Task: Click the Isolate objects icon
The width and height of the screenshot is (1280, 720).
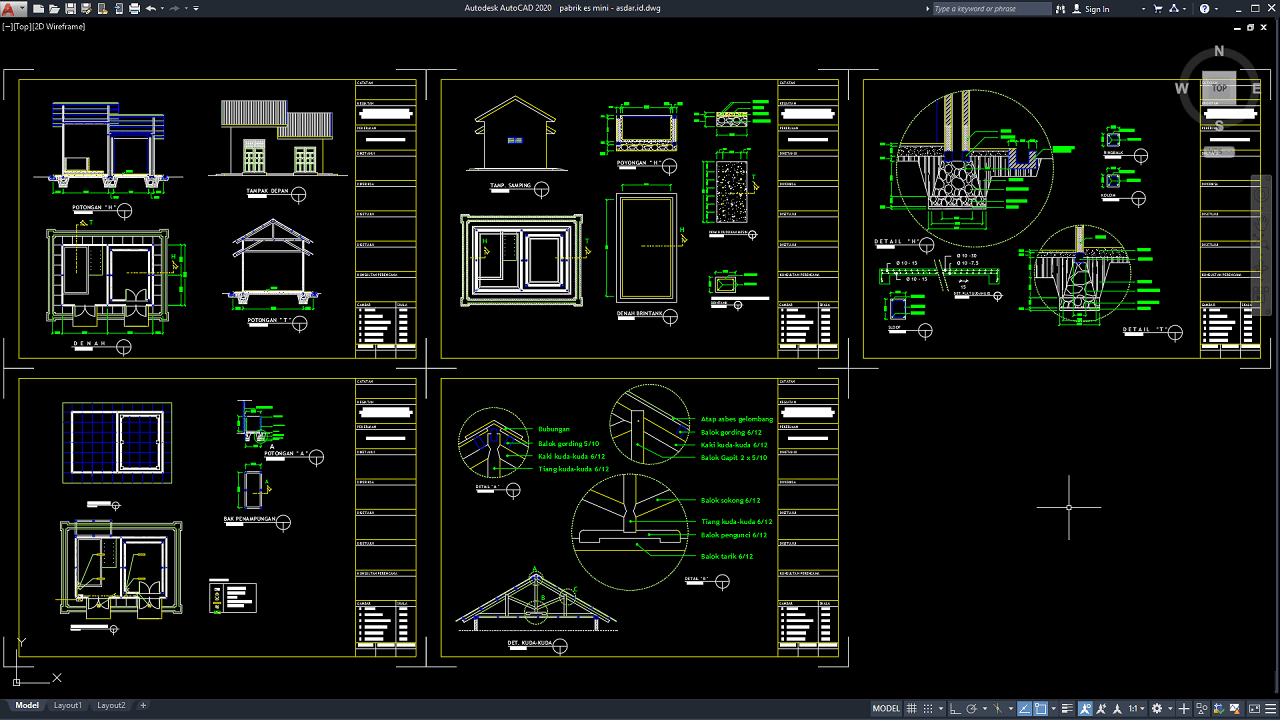Action: pos(1201,708)
